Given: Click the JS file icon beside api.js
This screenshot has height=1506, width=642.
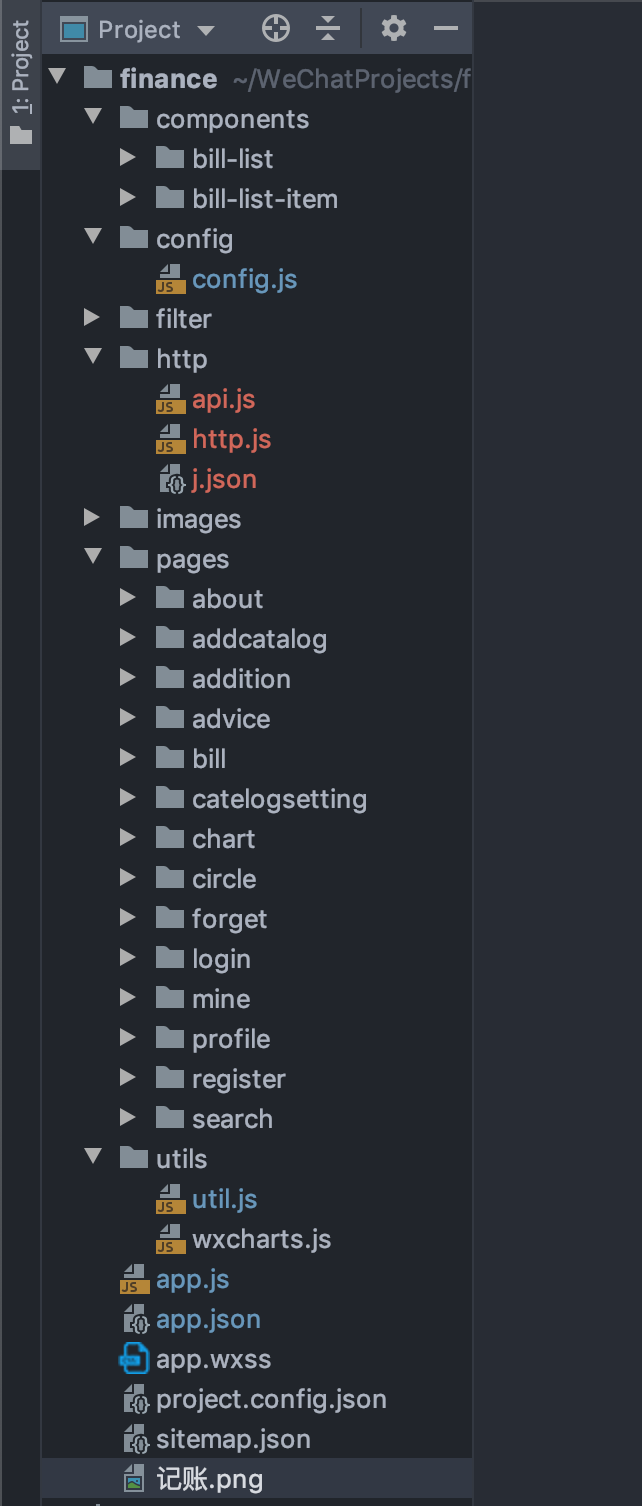Looking at the screenshot, I should pos(170,399).
